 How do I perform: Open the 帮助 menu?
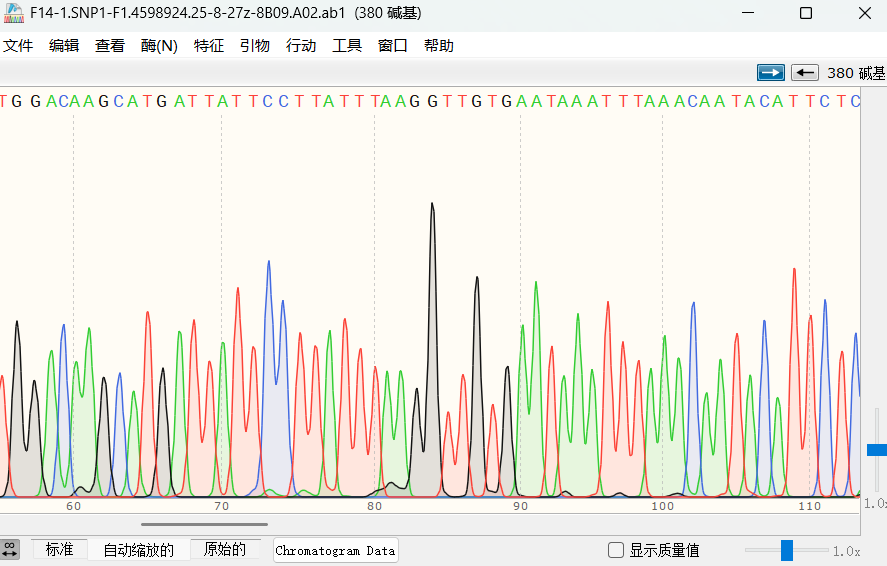[x=438, y=45]
